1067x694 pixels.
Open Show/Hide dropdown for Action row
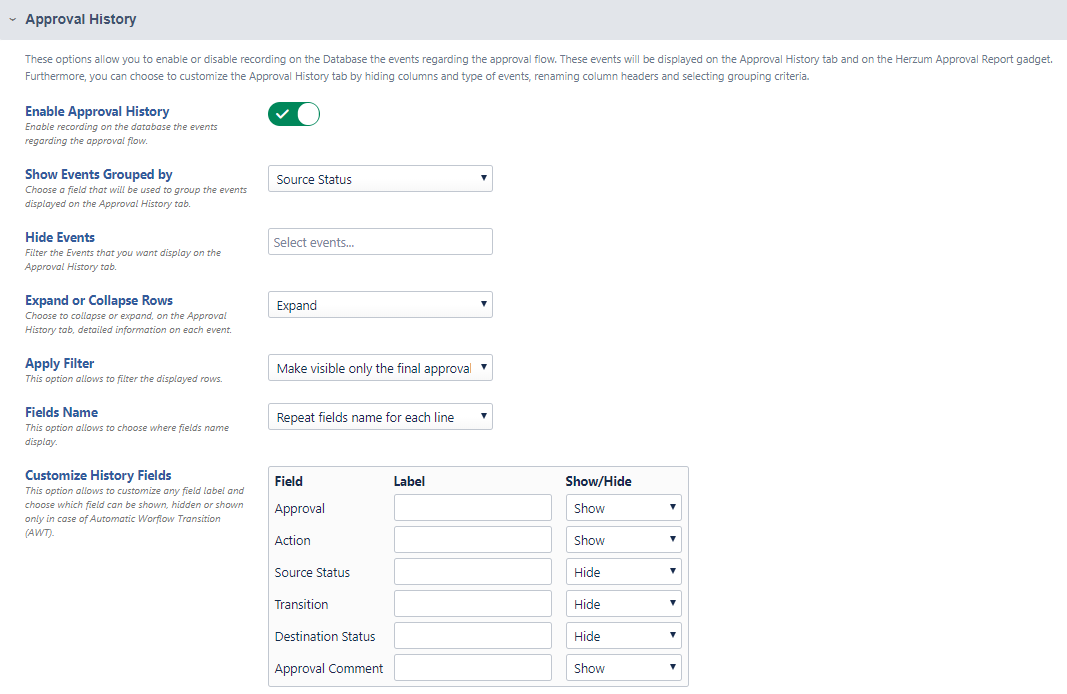623,540
